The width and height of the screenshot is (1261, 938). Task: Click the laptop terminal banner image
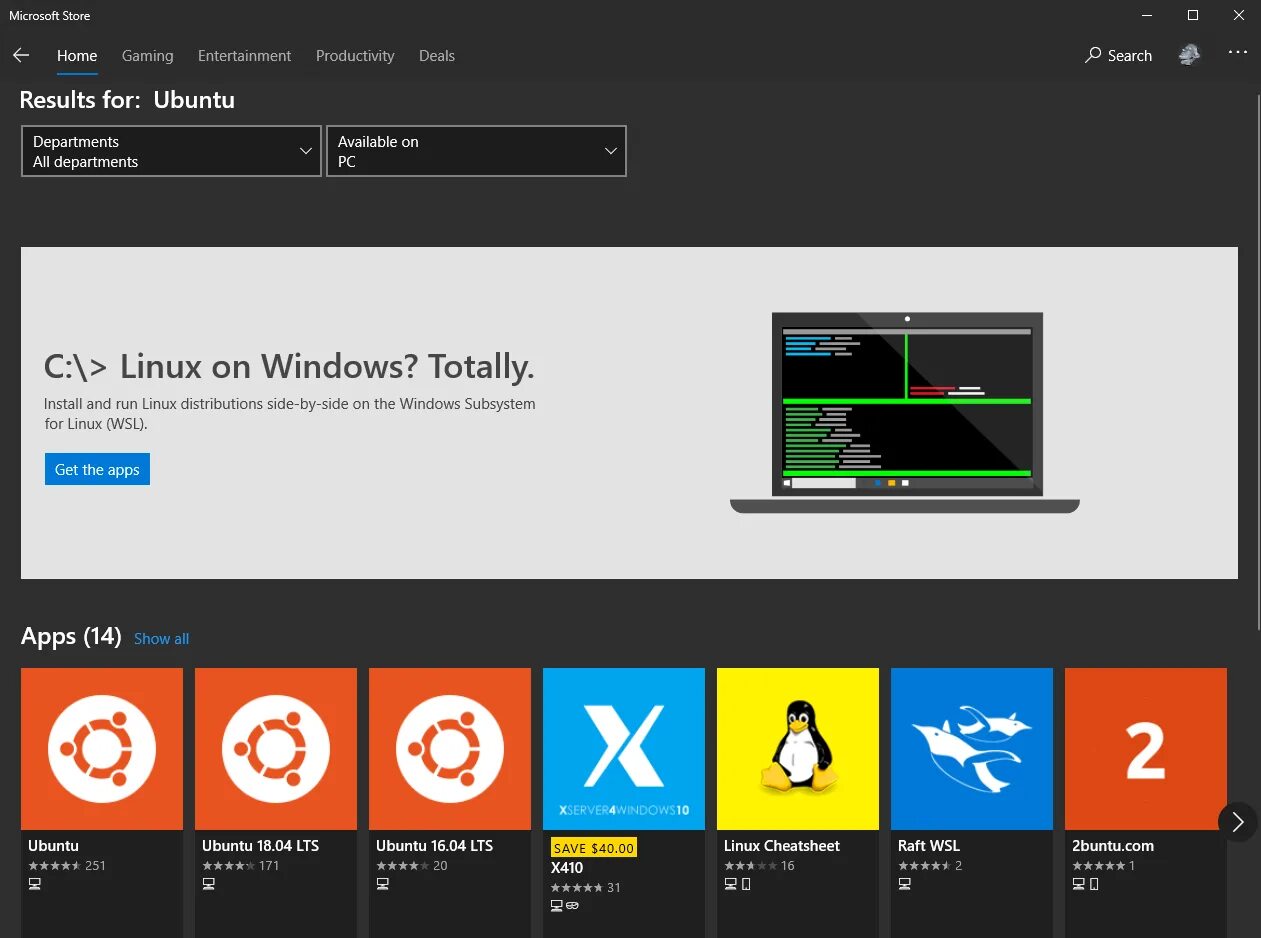905,413
